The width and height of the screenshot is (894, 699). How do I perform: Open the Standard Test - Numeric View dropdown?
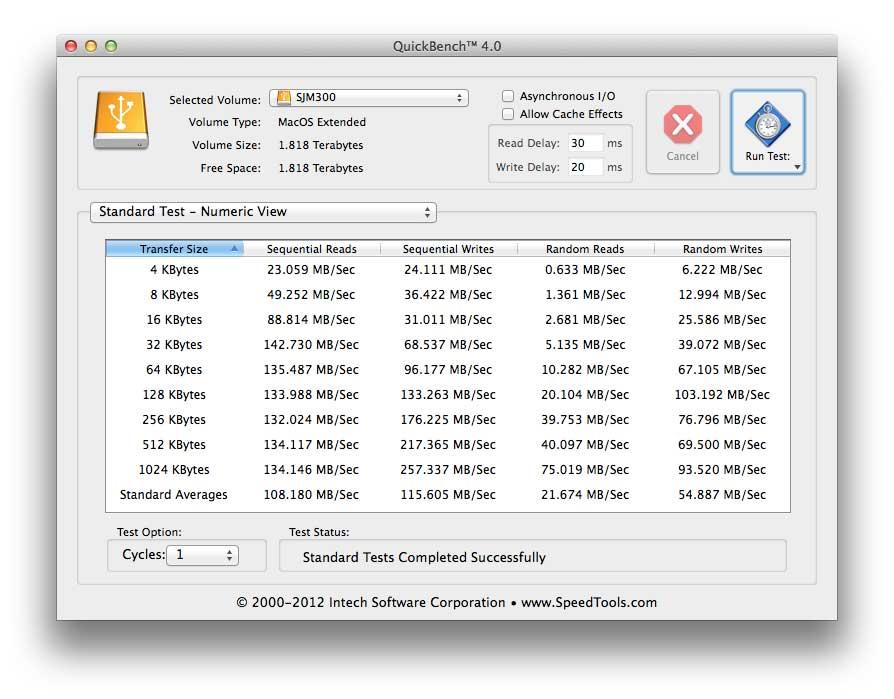(x=263, y=212)
